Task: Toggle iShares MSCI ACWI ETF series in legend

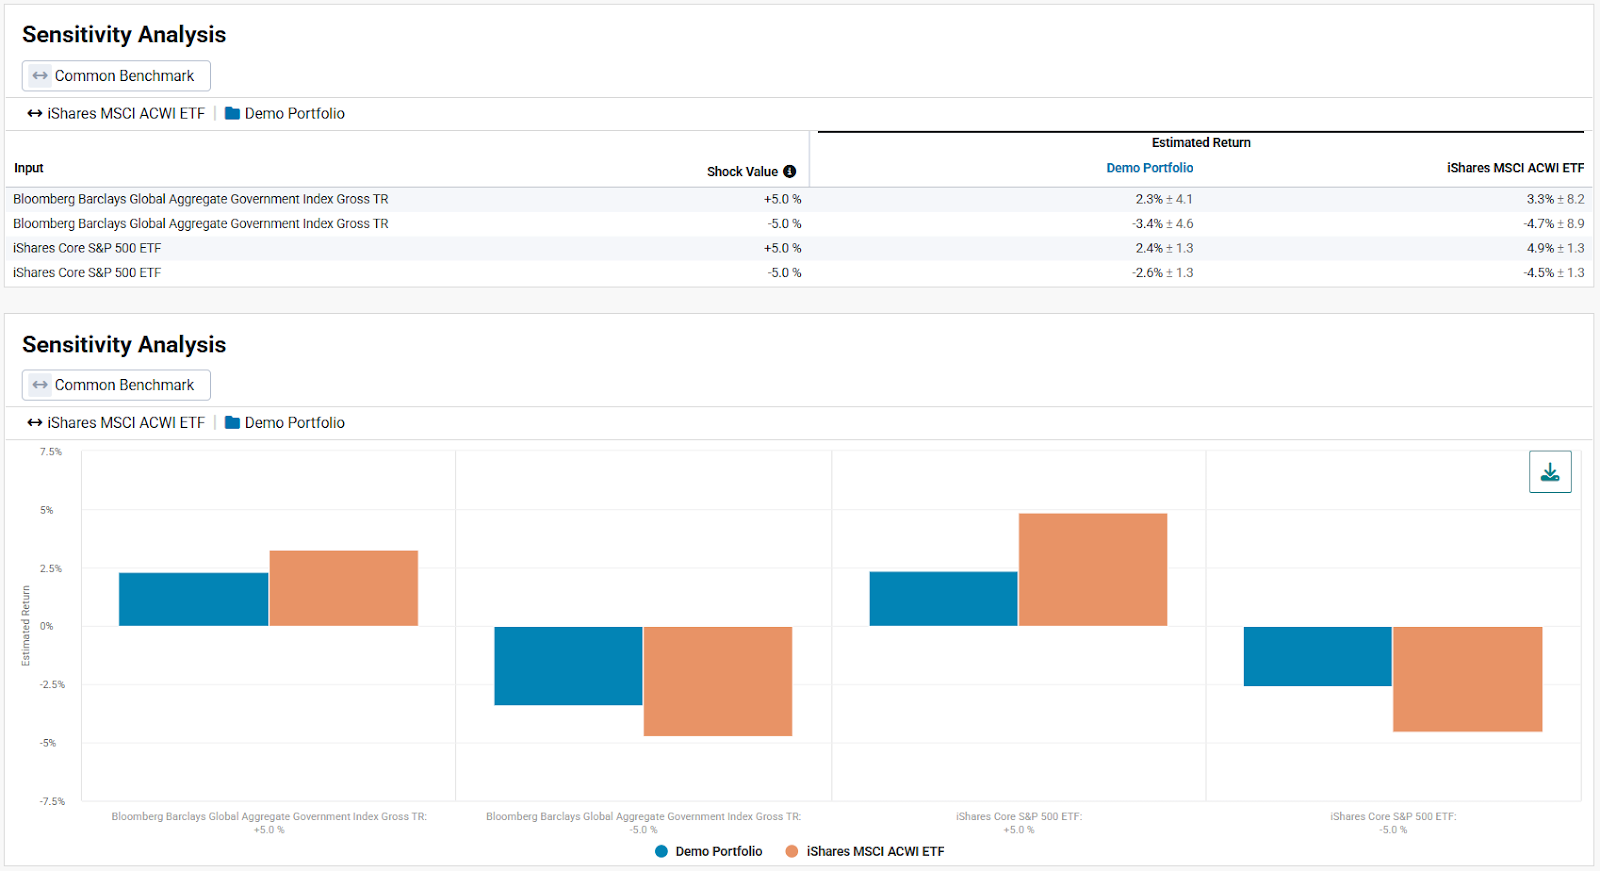Action: tap(865, 852)
